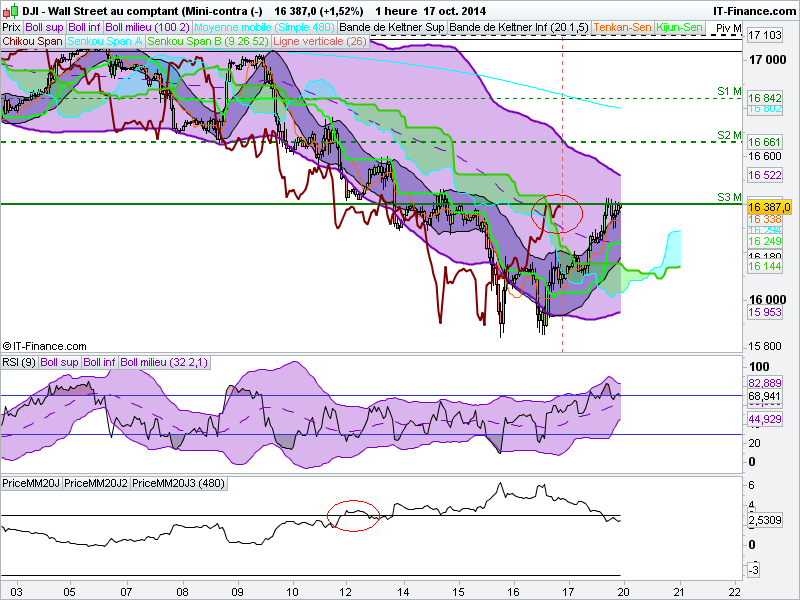
Task: Click the Piv M label near 17 103
Action: pyautogui.click(x=729, y=29)
